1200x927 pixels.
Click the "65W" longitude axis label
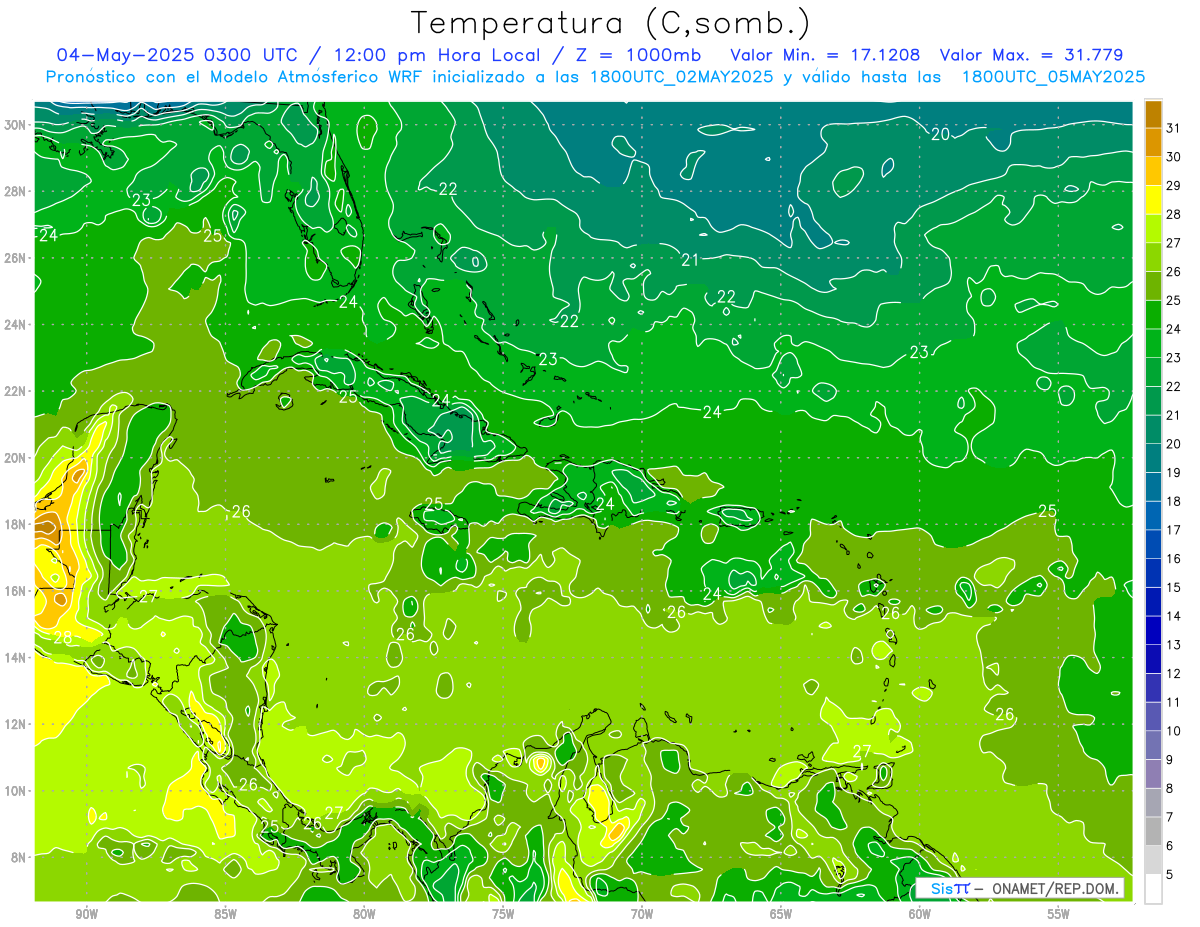click(x=781, y=914)
